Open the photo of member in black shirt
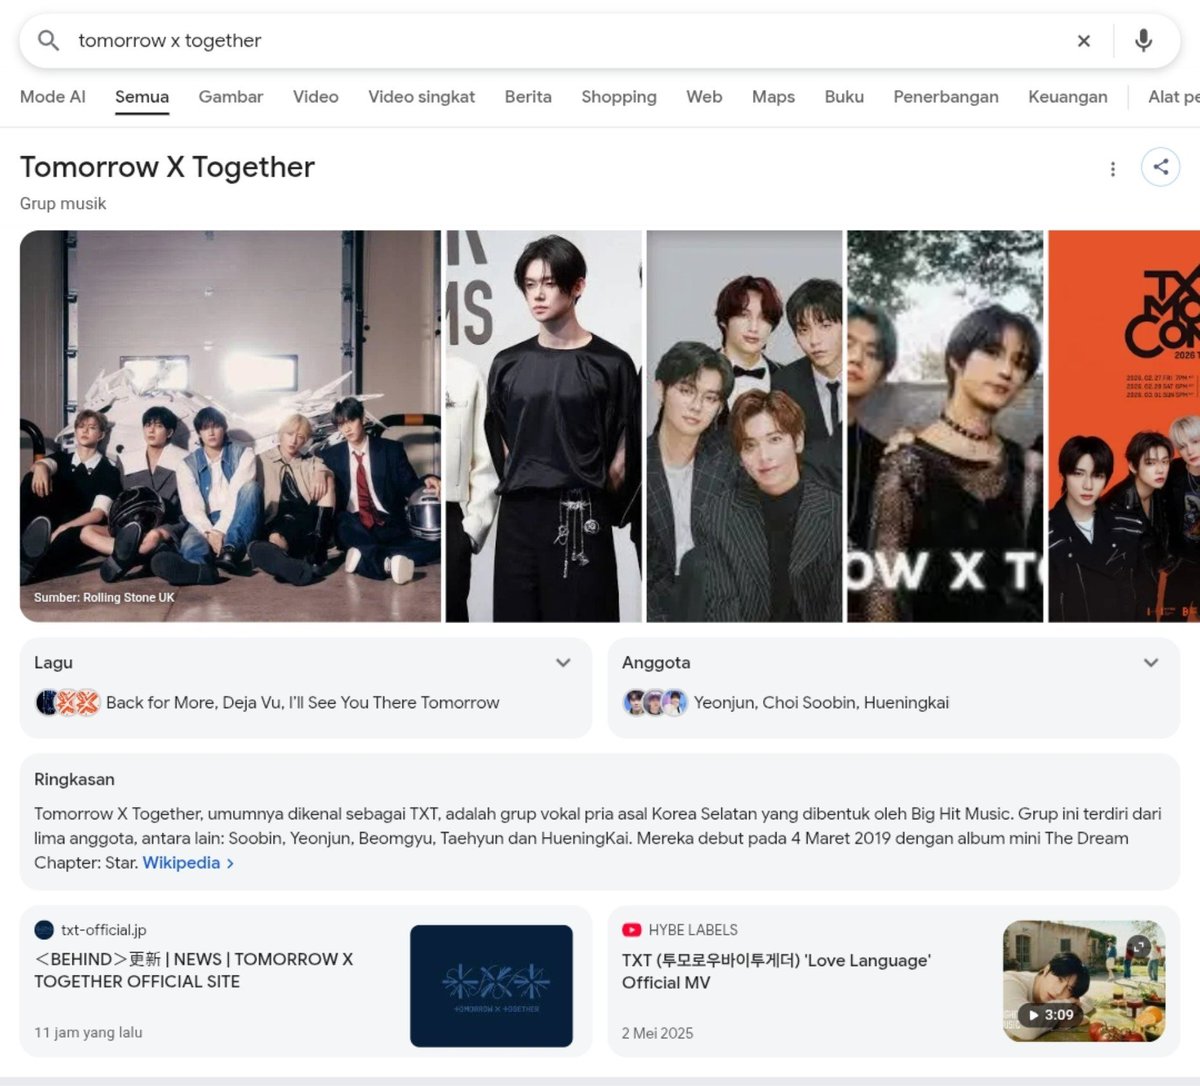 [544, 426]
